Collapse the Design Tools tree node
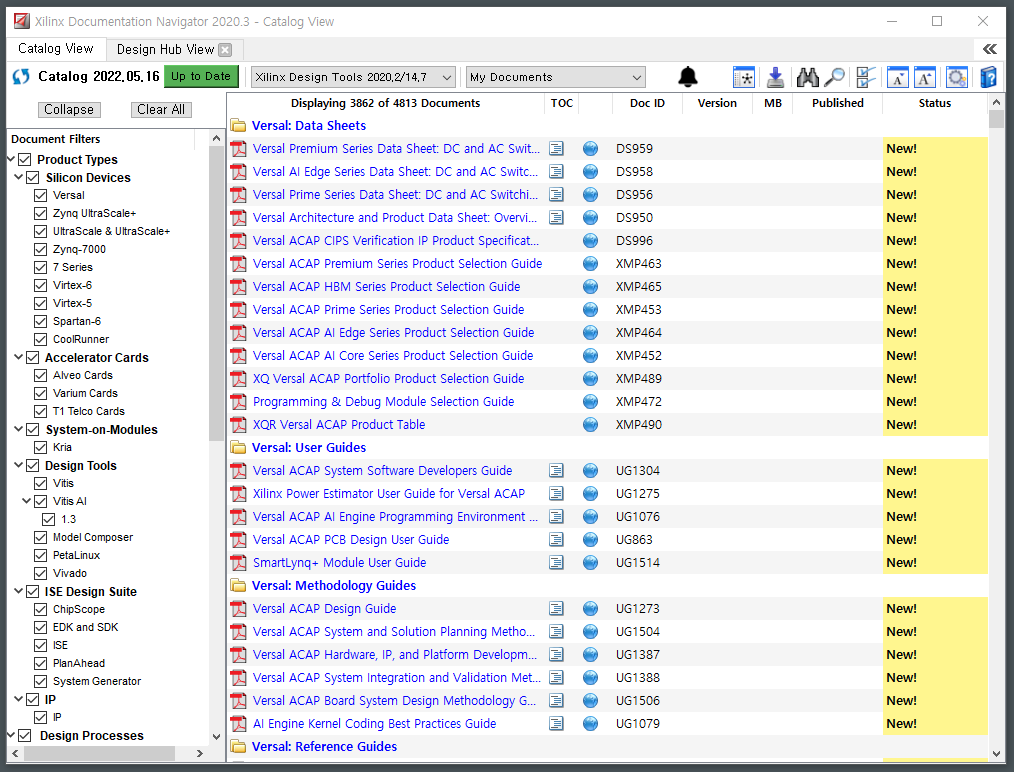The width and height of the screenshot is (1014, 772). 19,465
